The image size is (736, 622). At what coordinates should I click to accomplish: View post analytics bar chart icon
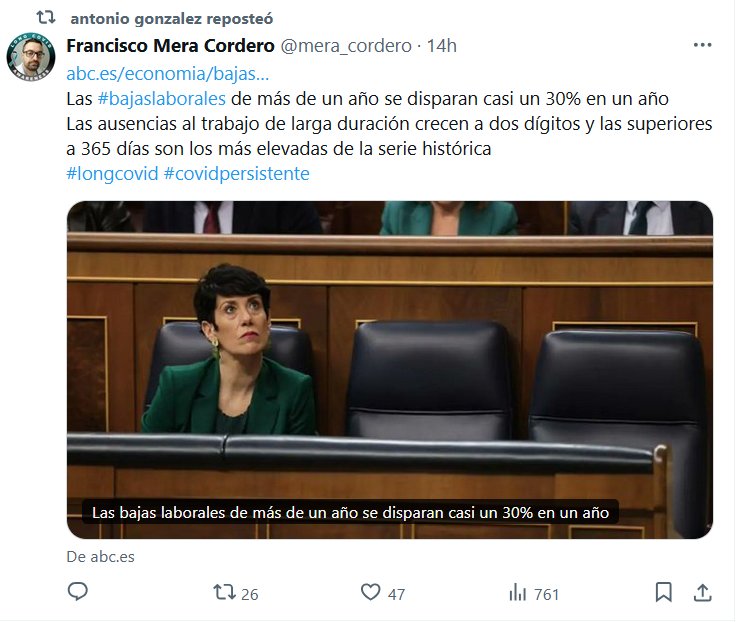(518, 592)
